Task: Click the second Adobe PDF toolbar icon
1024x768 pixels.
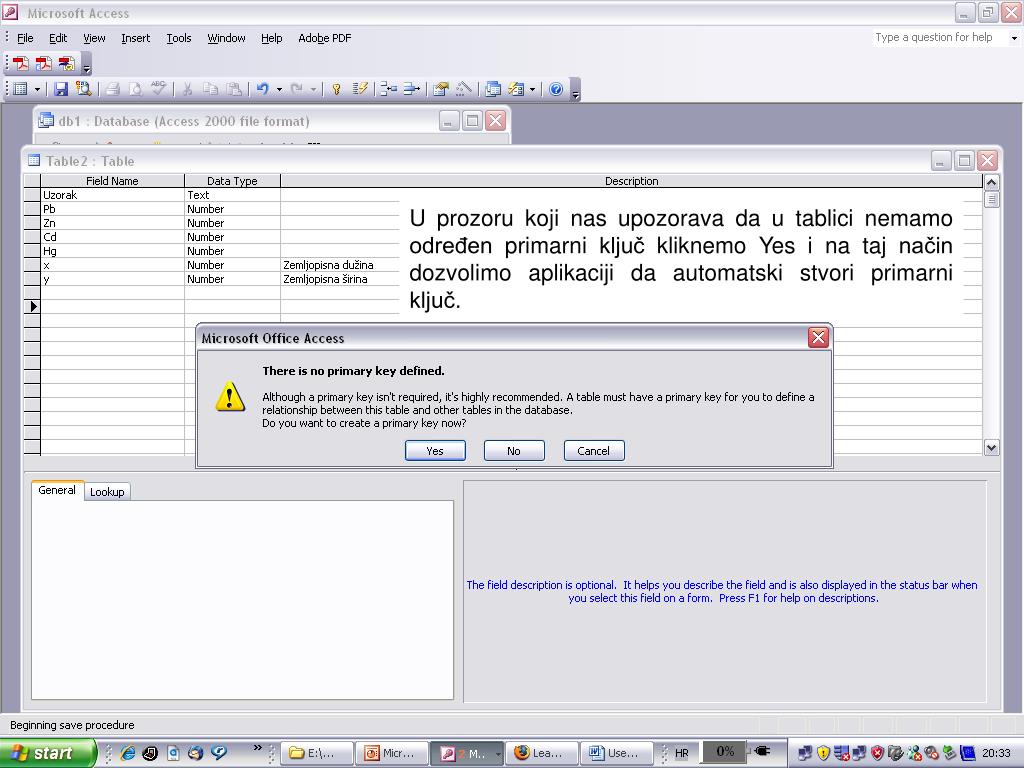Action: (44, 63)
